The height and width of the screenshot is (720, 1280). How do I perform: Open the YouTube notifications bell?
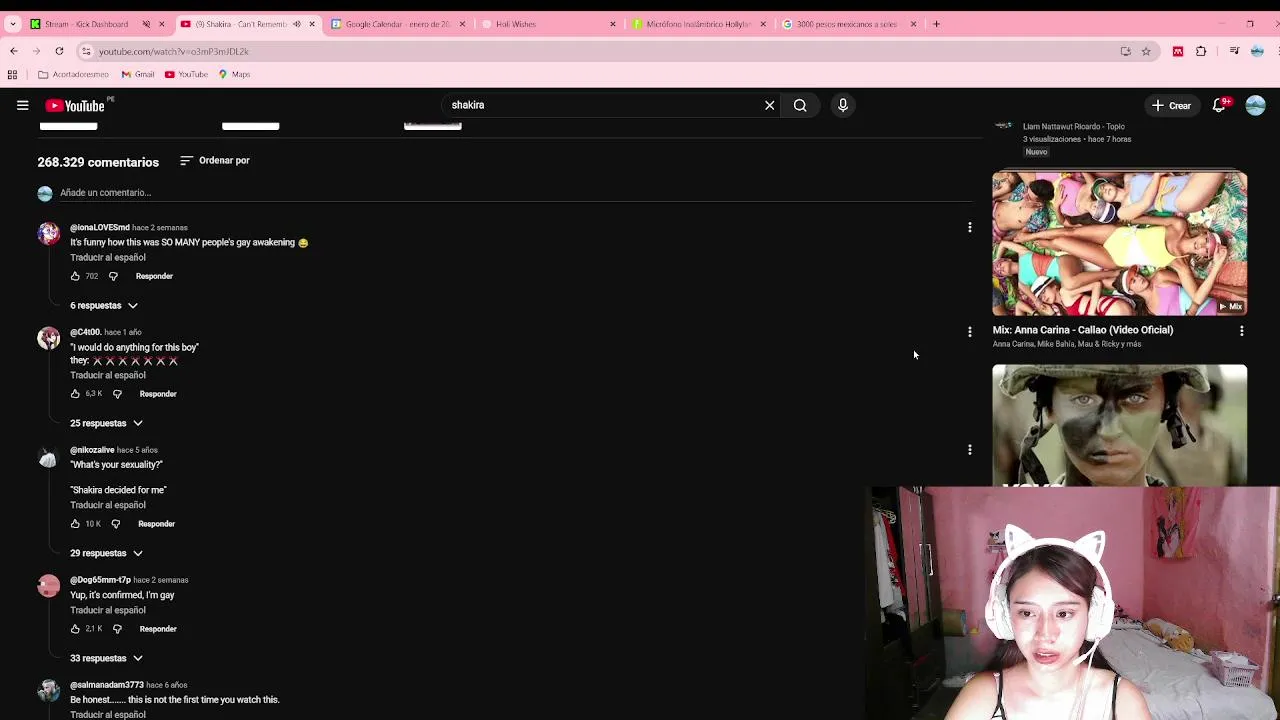[1219, 105]
